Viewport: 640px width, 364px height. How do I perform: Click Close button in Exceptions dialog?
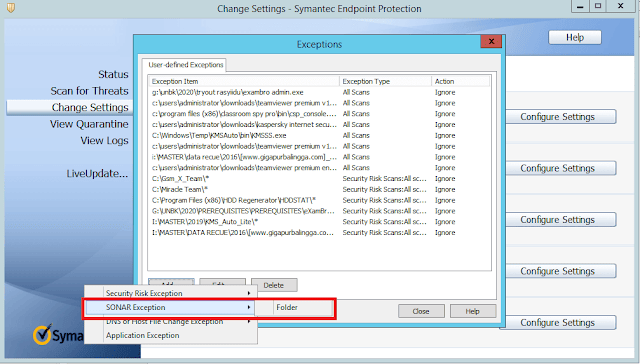(421, 311)
